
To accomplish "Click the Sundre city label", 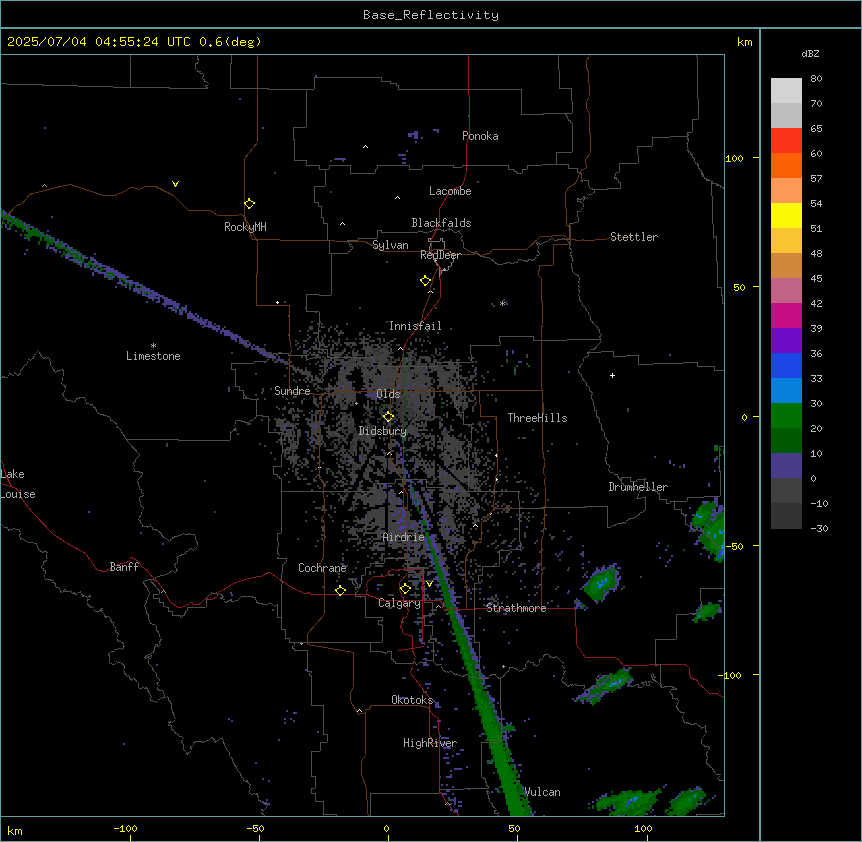I will 292,391.
